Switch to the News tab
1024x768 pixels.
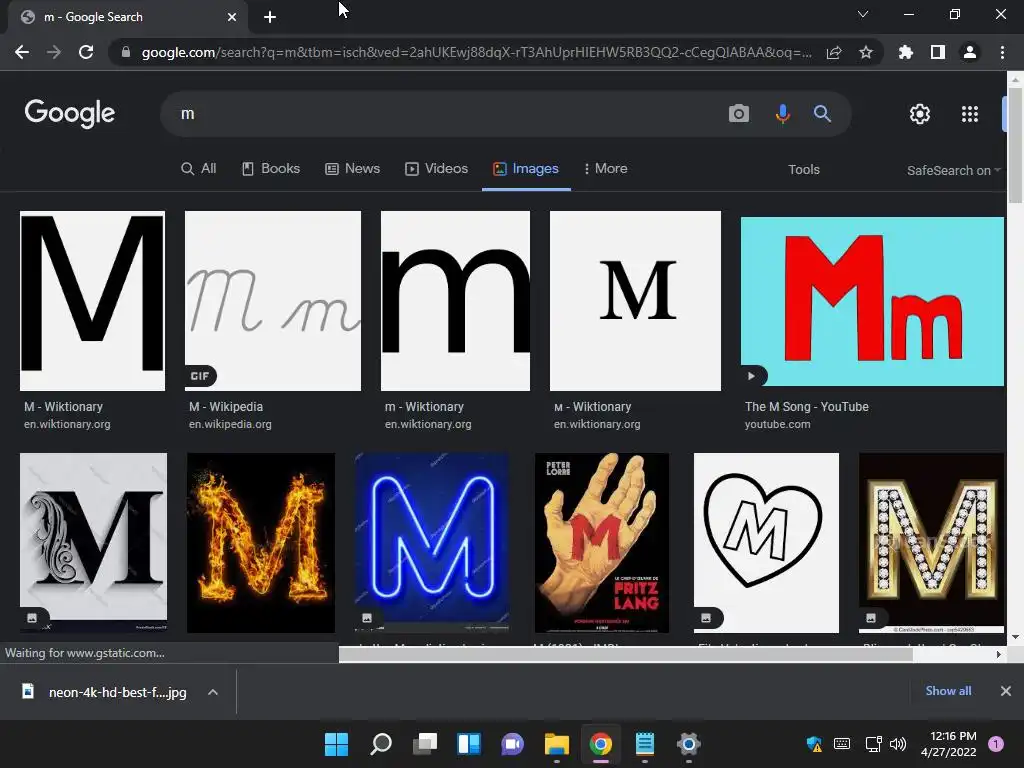(353, 168)
